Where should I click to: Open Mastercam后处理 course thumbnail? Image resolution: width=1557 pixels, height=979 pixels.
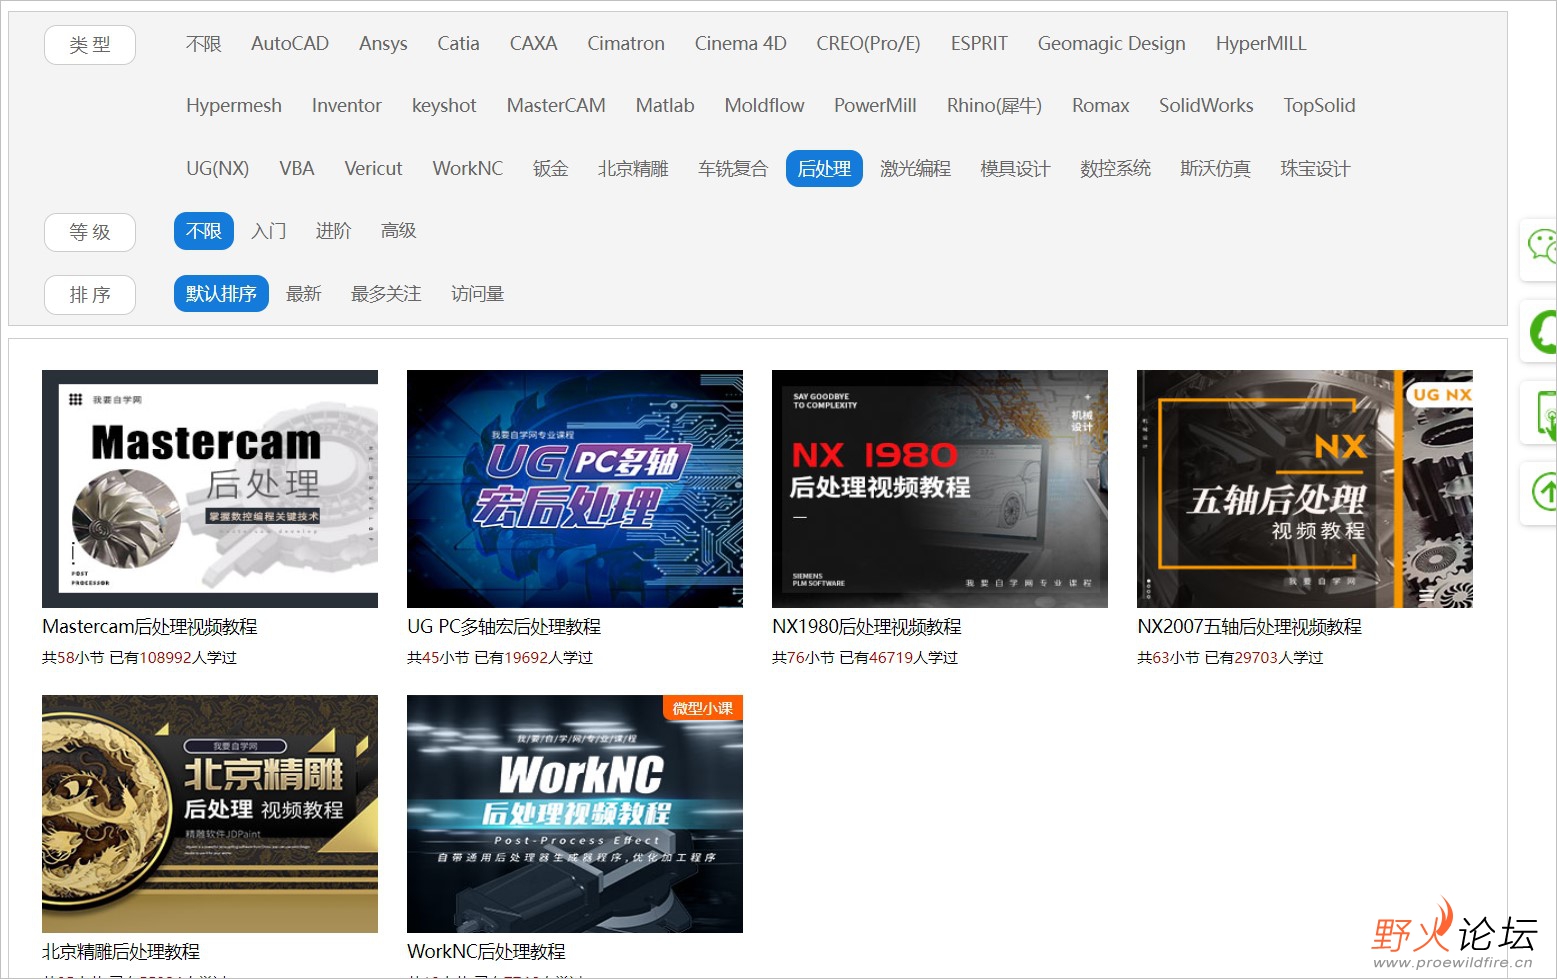coord(210,489)
